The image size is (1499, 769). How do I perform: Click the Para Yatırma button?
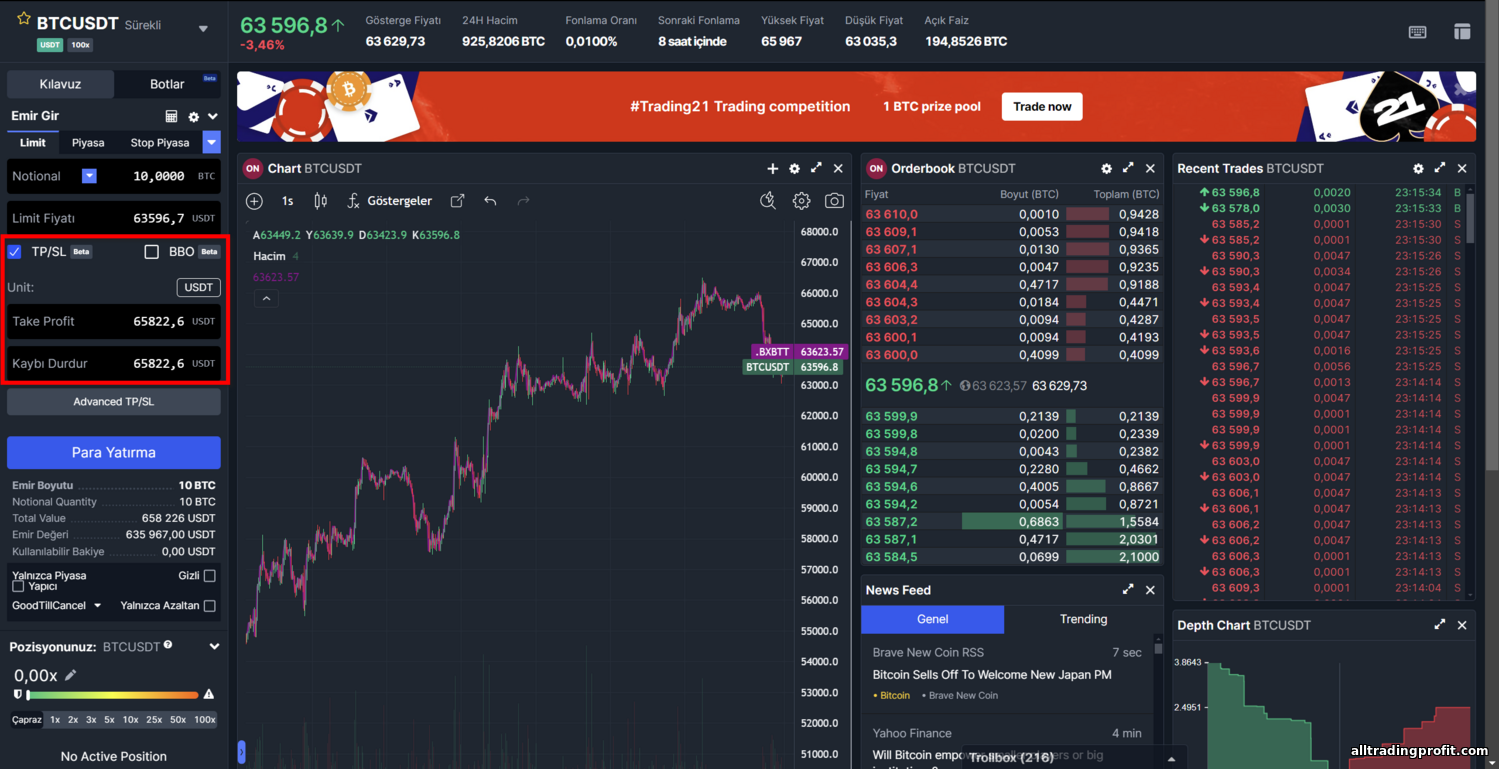pyautogui.click(x=114, y=453)
